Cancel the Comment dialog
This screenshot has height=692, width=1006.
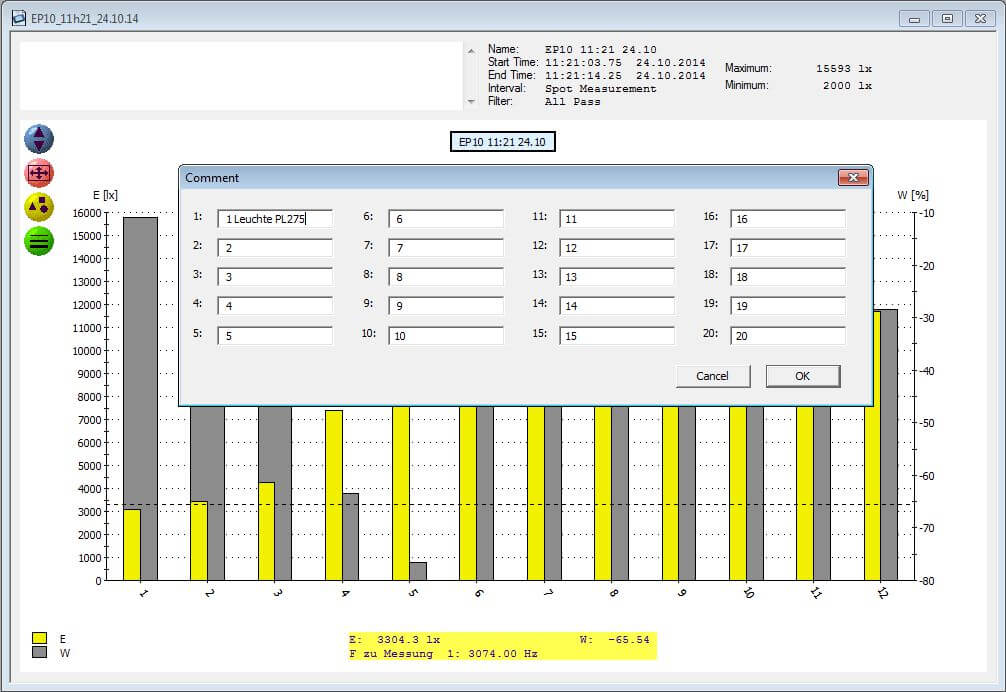click(x=712, y=376)
